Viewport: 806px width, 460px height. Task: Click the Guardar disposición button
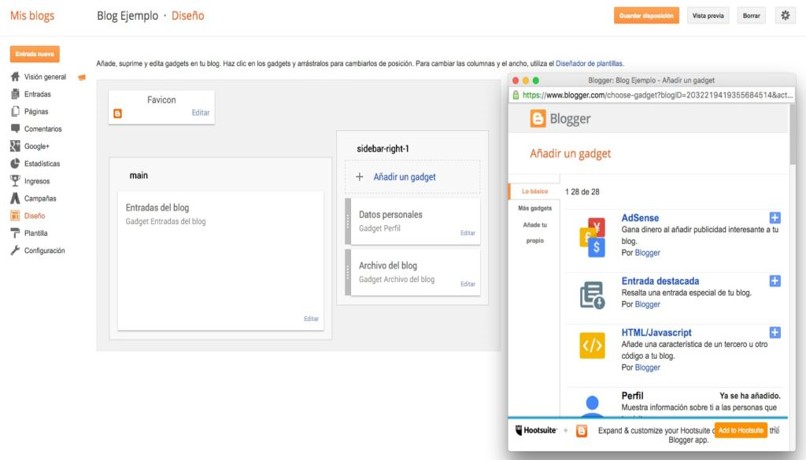point(646,15)
